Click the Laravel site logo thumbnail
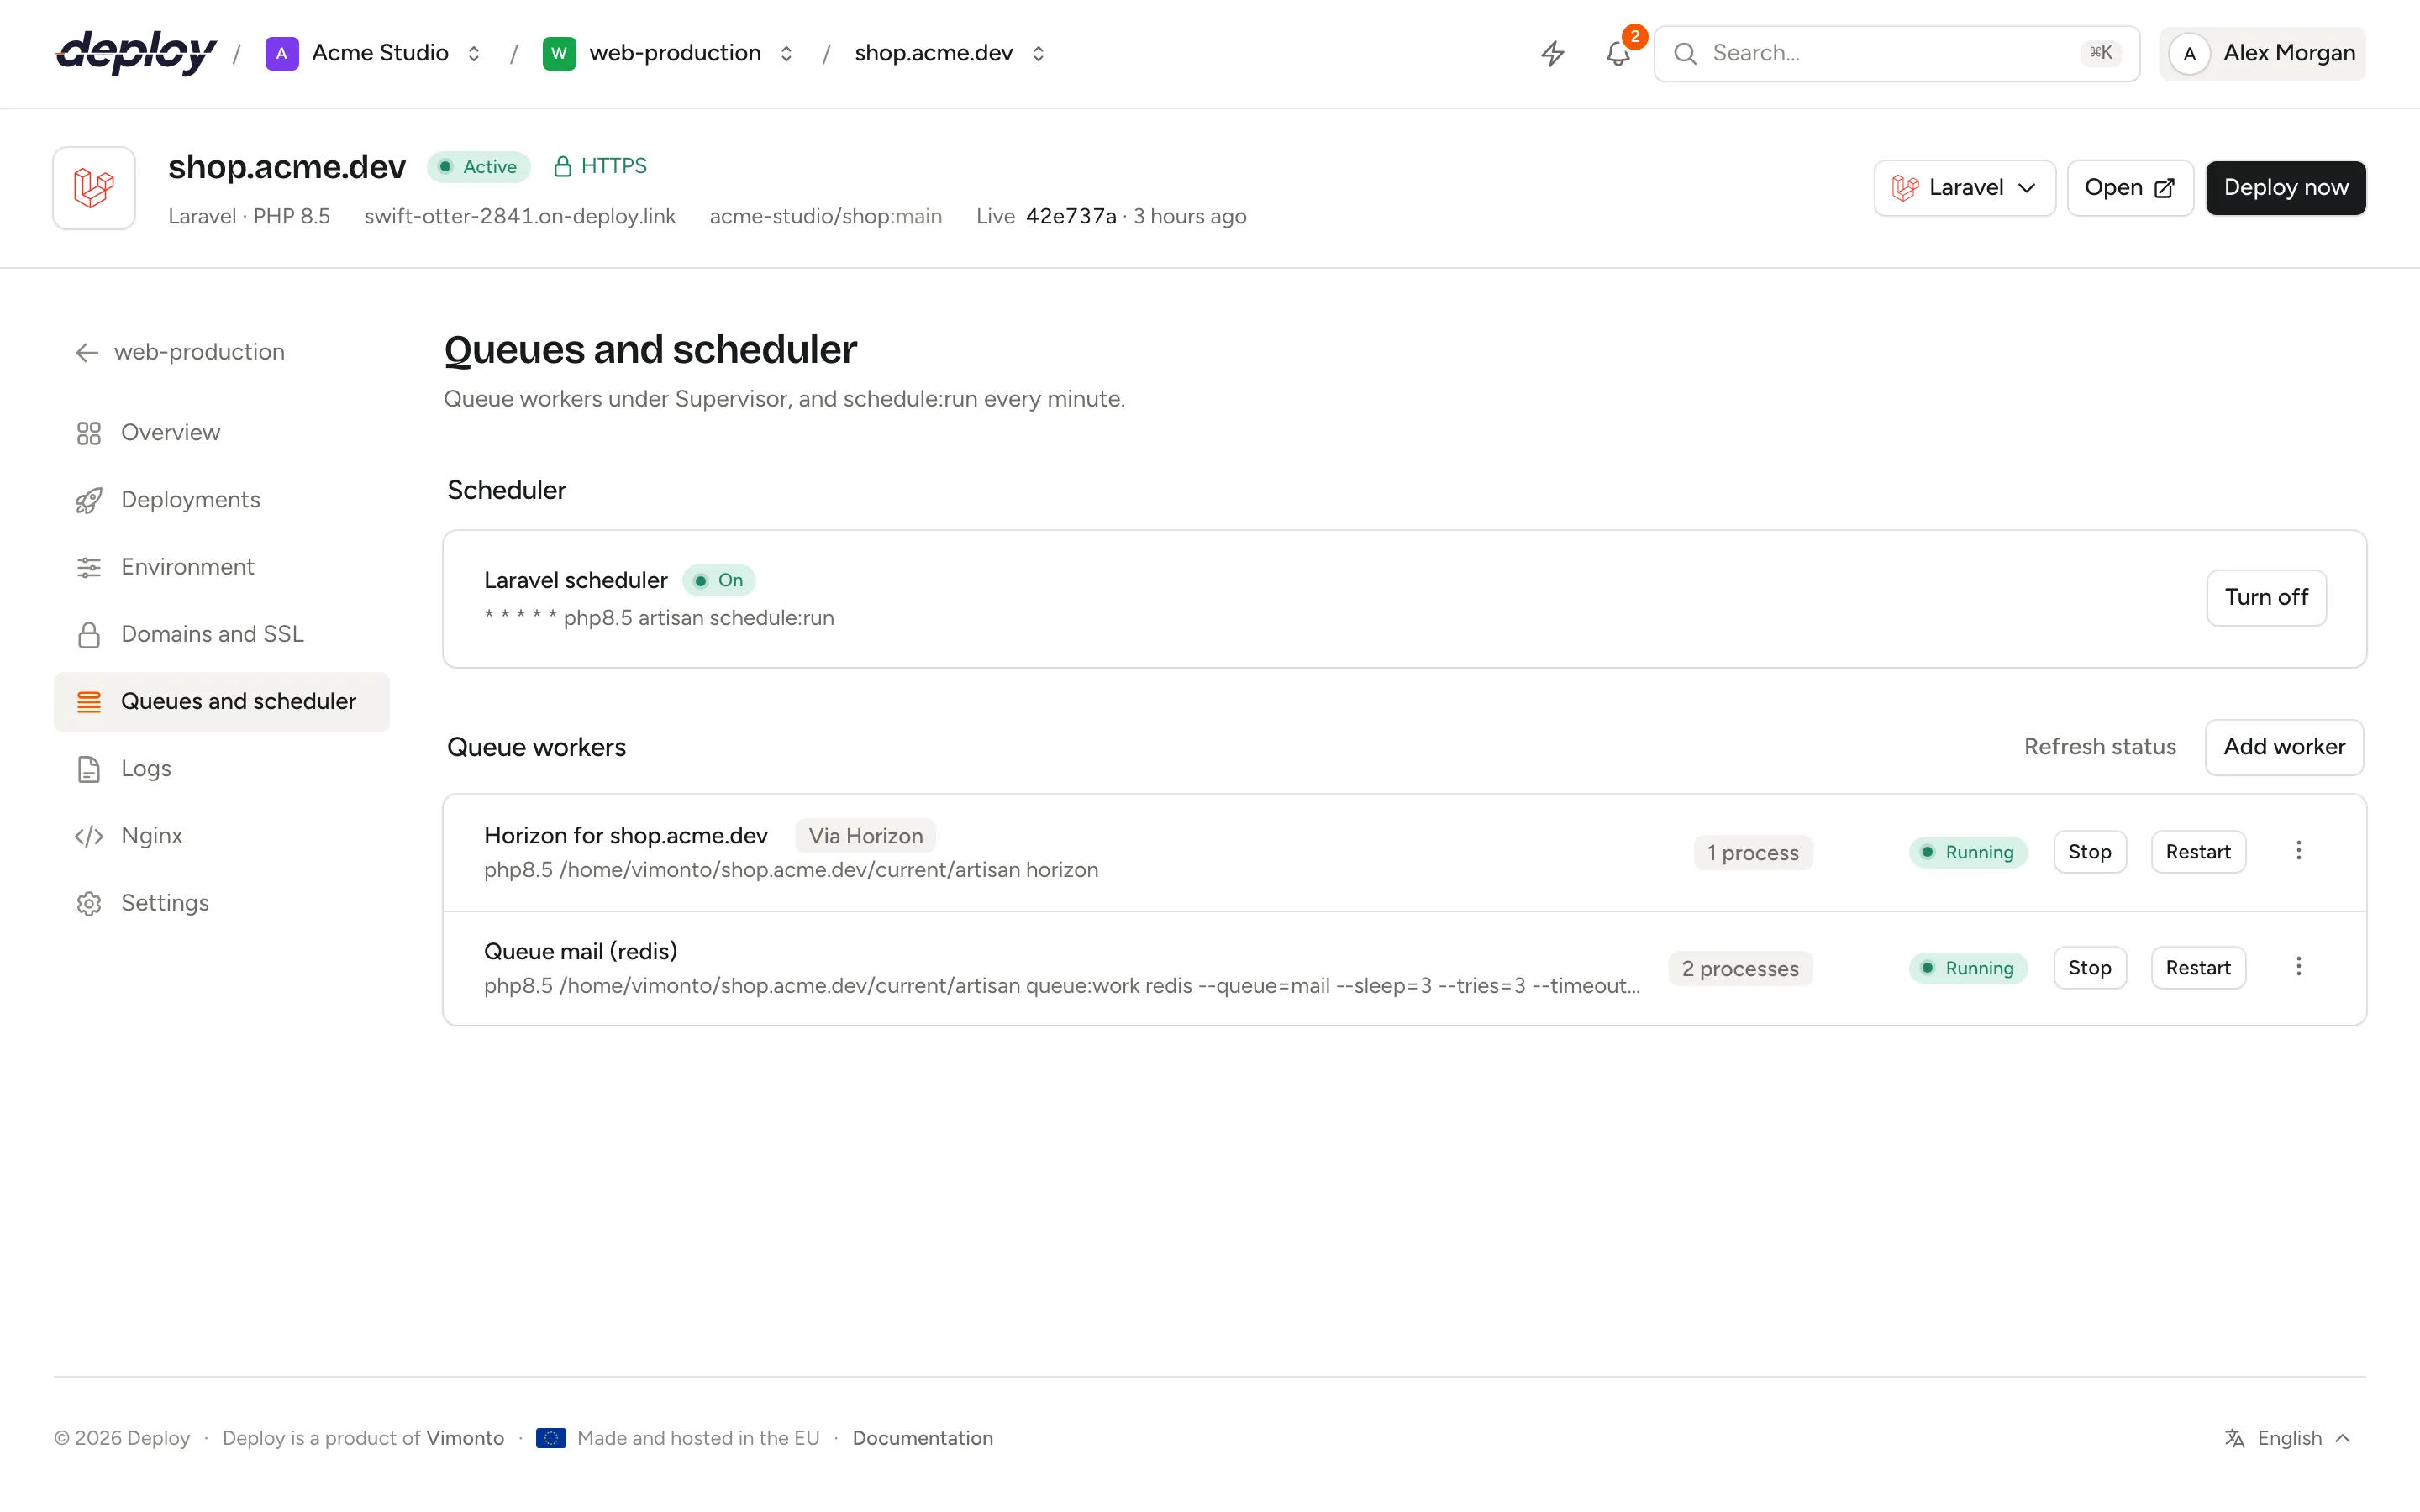2420x1512 pixels. pos(94,188)
